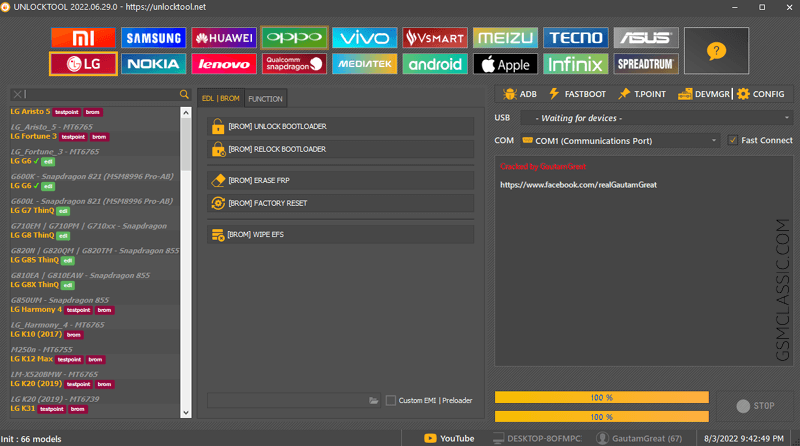This screenshot has height=446, width=800.
Task: Choose the Tecno brand logo
Action: 576,38
